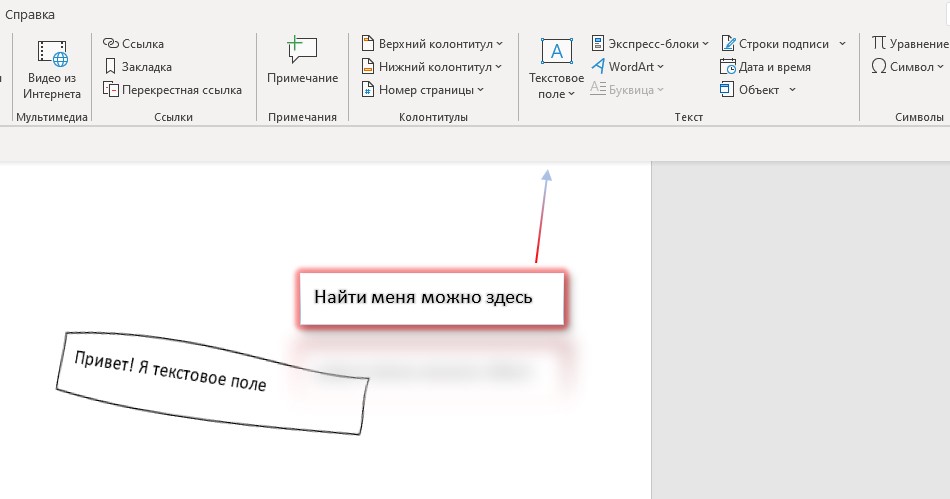
Task: Insert a hyperlink with Ссылка
Action: [134, 44]
